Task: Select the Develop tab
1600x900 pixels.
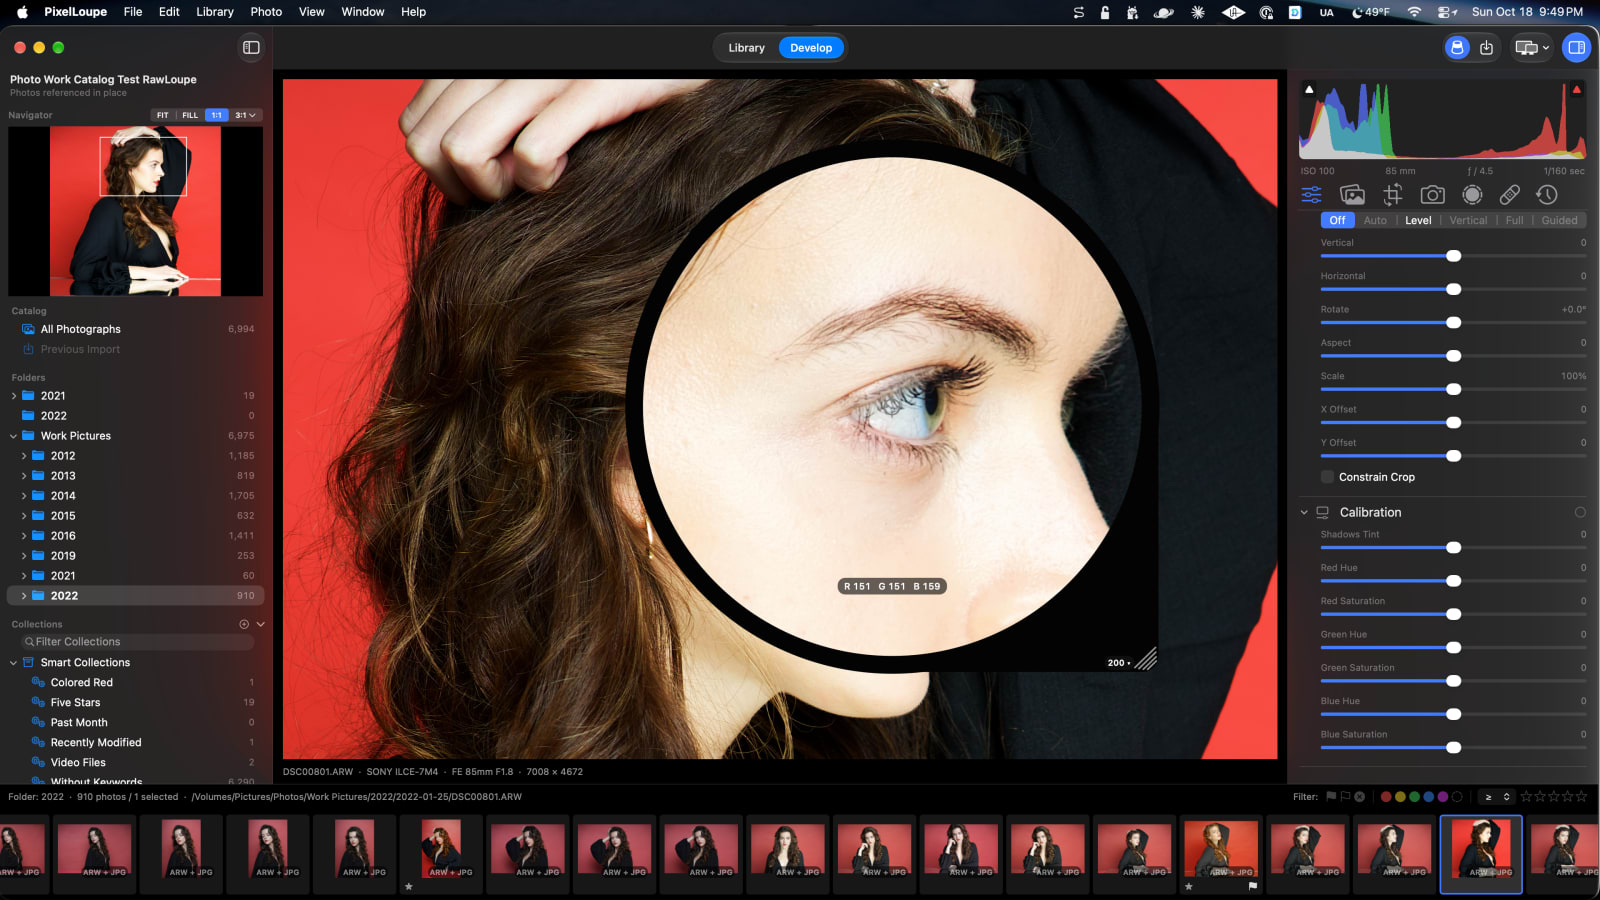Action: pos(811,48)
